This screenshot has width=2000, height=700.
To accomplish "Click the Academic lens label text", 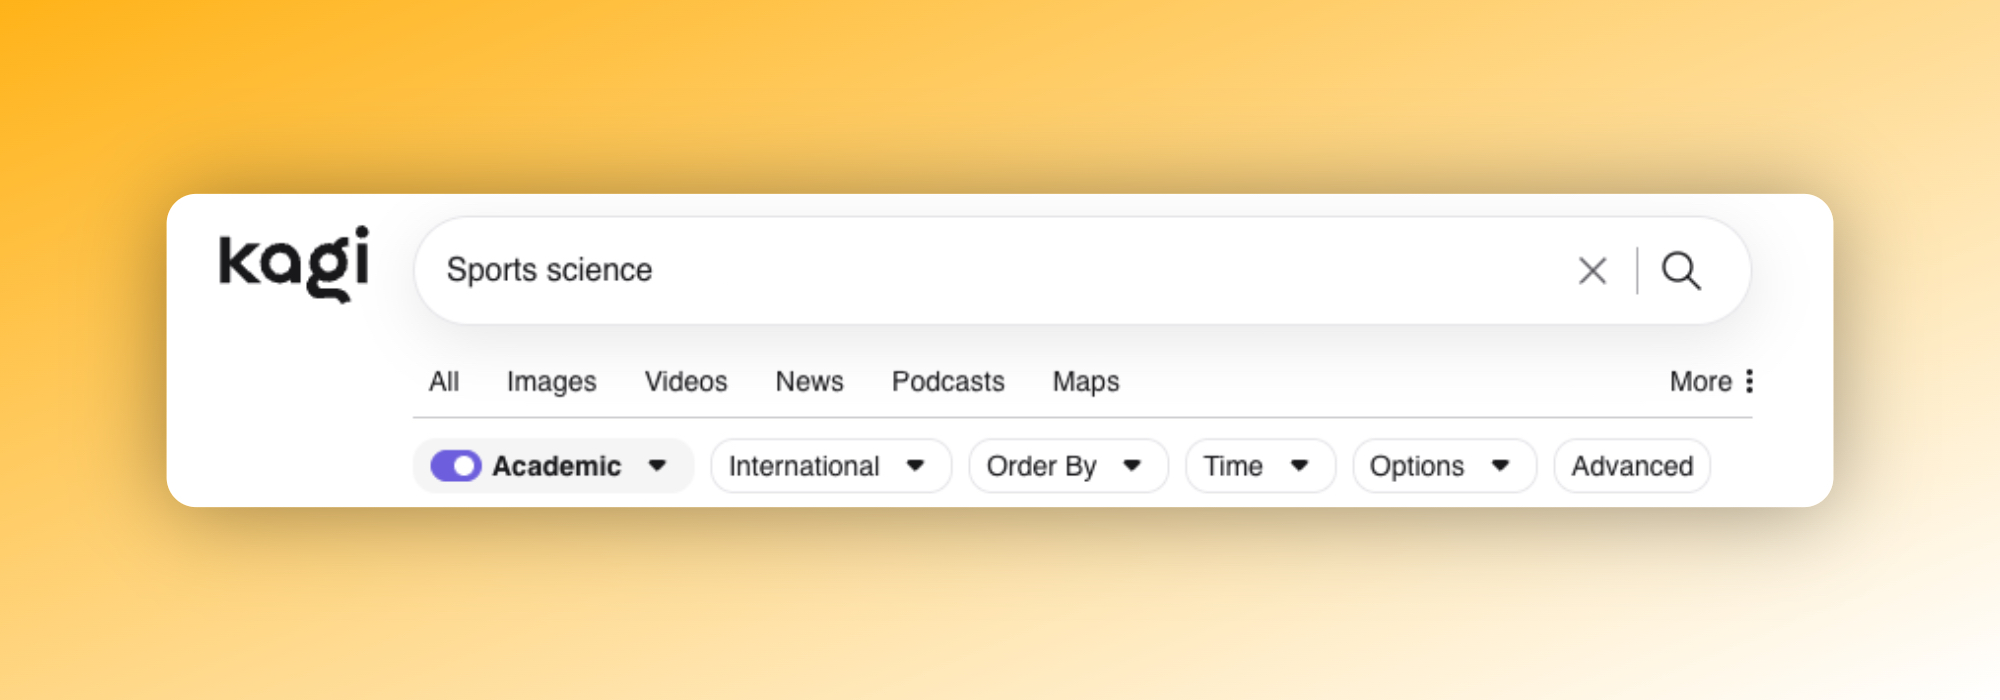I will coord(556,466).
